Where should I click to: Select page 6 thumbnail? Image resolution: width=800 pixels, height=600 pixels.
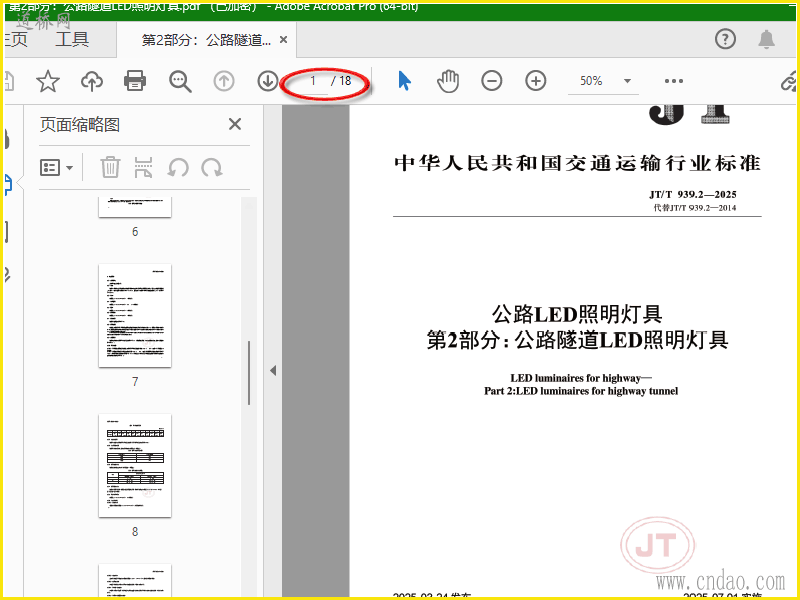pos(135,207)
